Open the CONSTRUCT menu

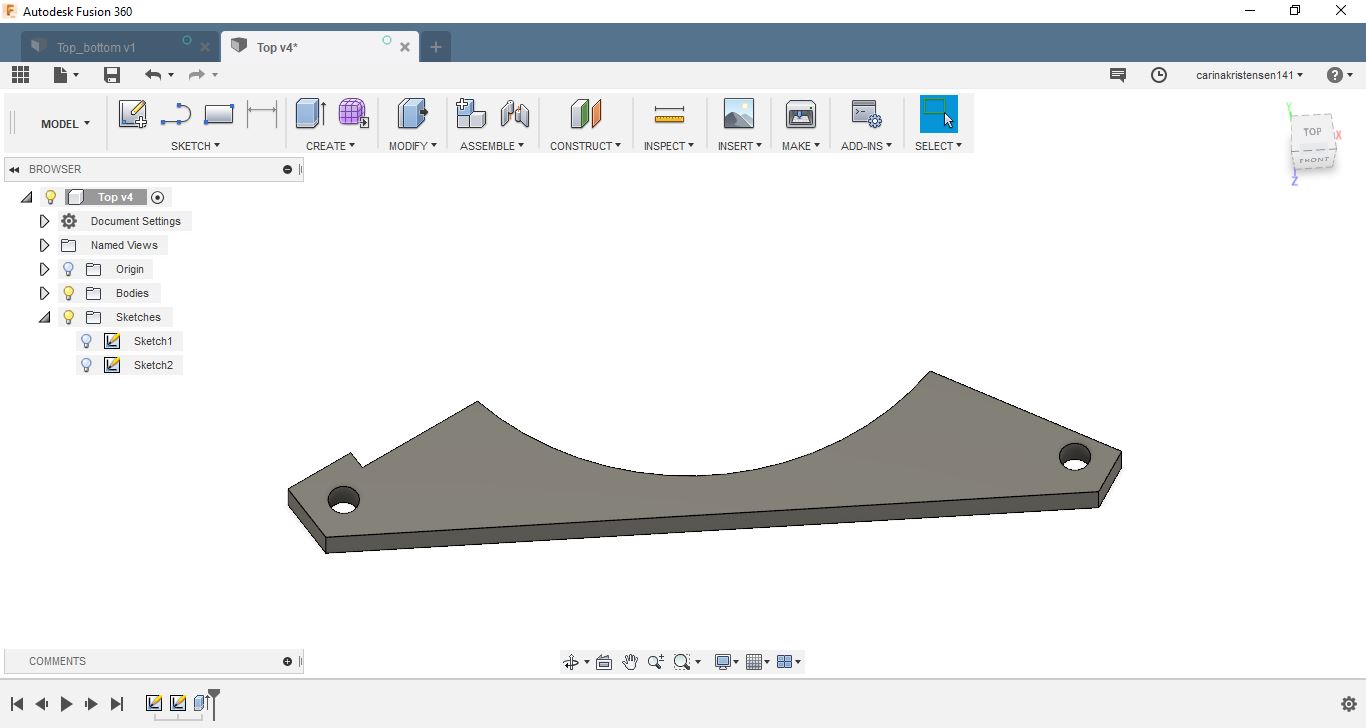(x=585, y=146)
